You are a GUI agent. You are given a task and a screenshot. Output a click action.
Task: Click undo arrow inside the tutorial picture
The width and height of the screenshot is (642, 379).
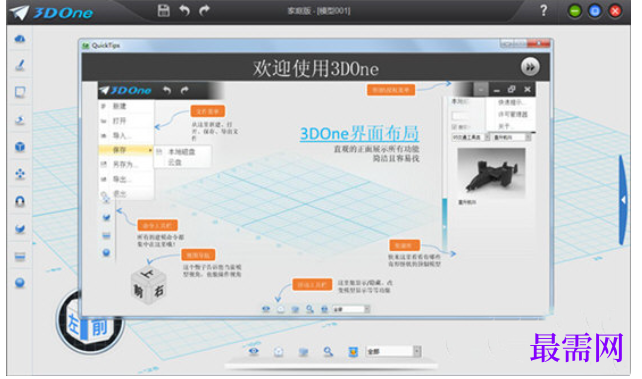point(167,90)
